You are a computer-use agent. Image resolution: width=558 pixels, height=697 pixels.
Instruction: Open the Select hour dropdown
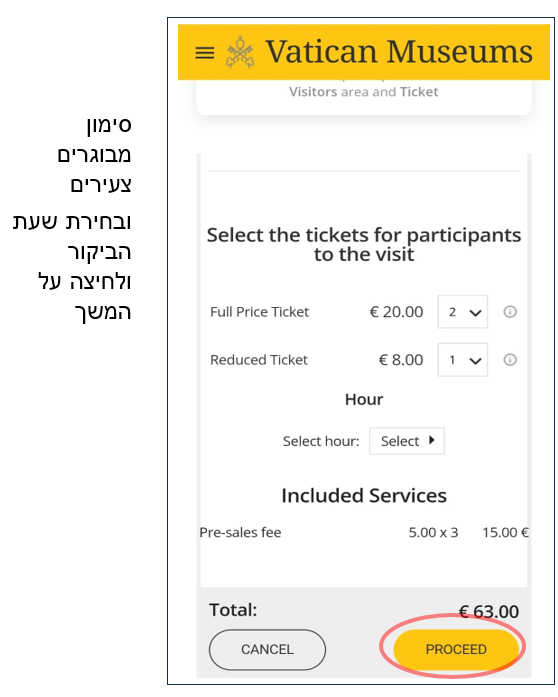coord(407,441)
